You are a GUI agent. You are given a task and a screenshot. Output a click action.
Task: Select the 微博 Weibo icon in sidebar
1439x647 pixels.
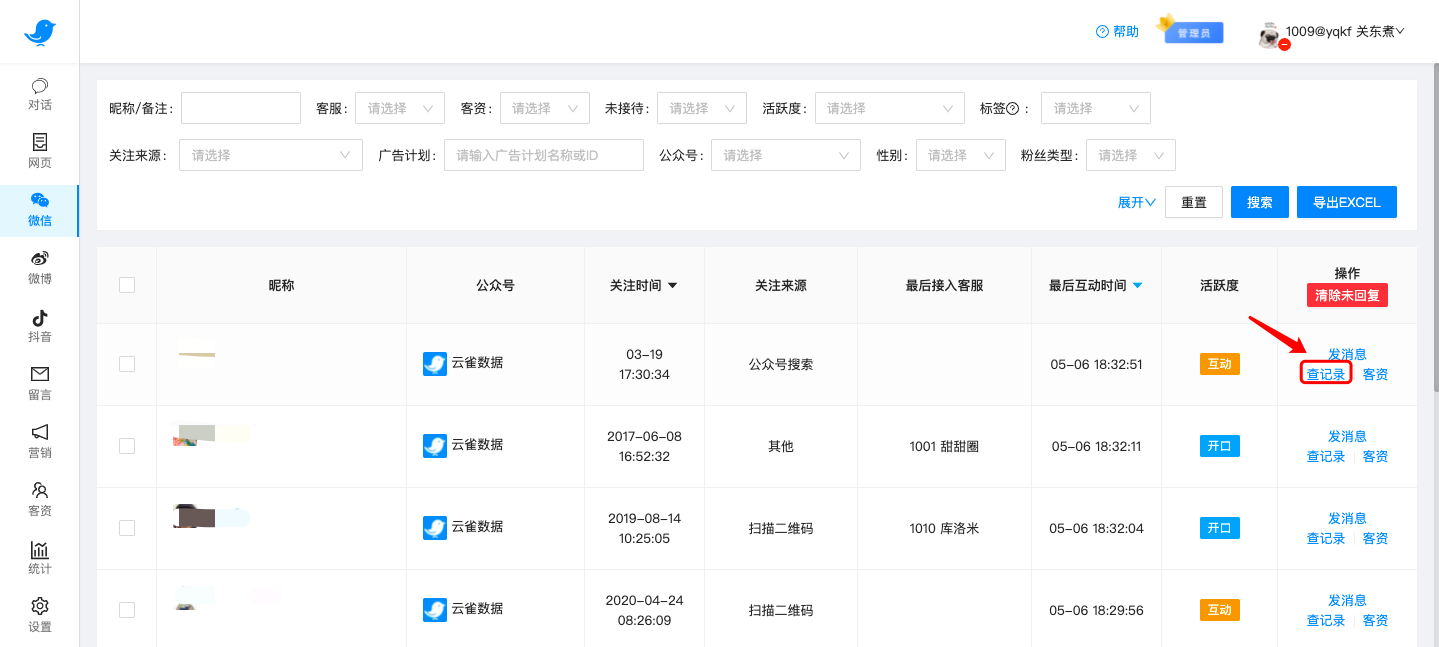click(40, 259)
